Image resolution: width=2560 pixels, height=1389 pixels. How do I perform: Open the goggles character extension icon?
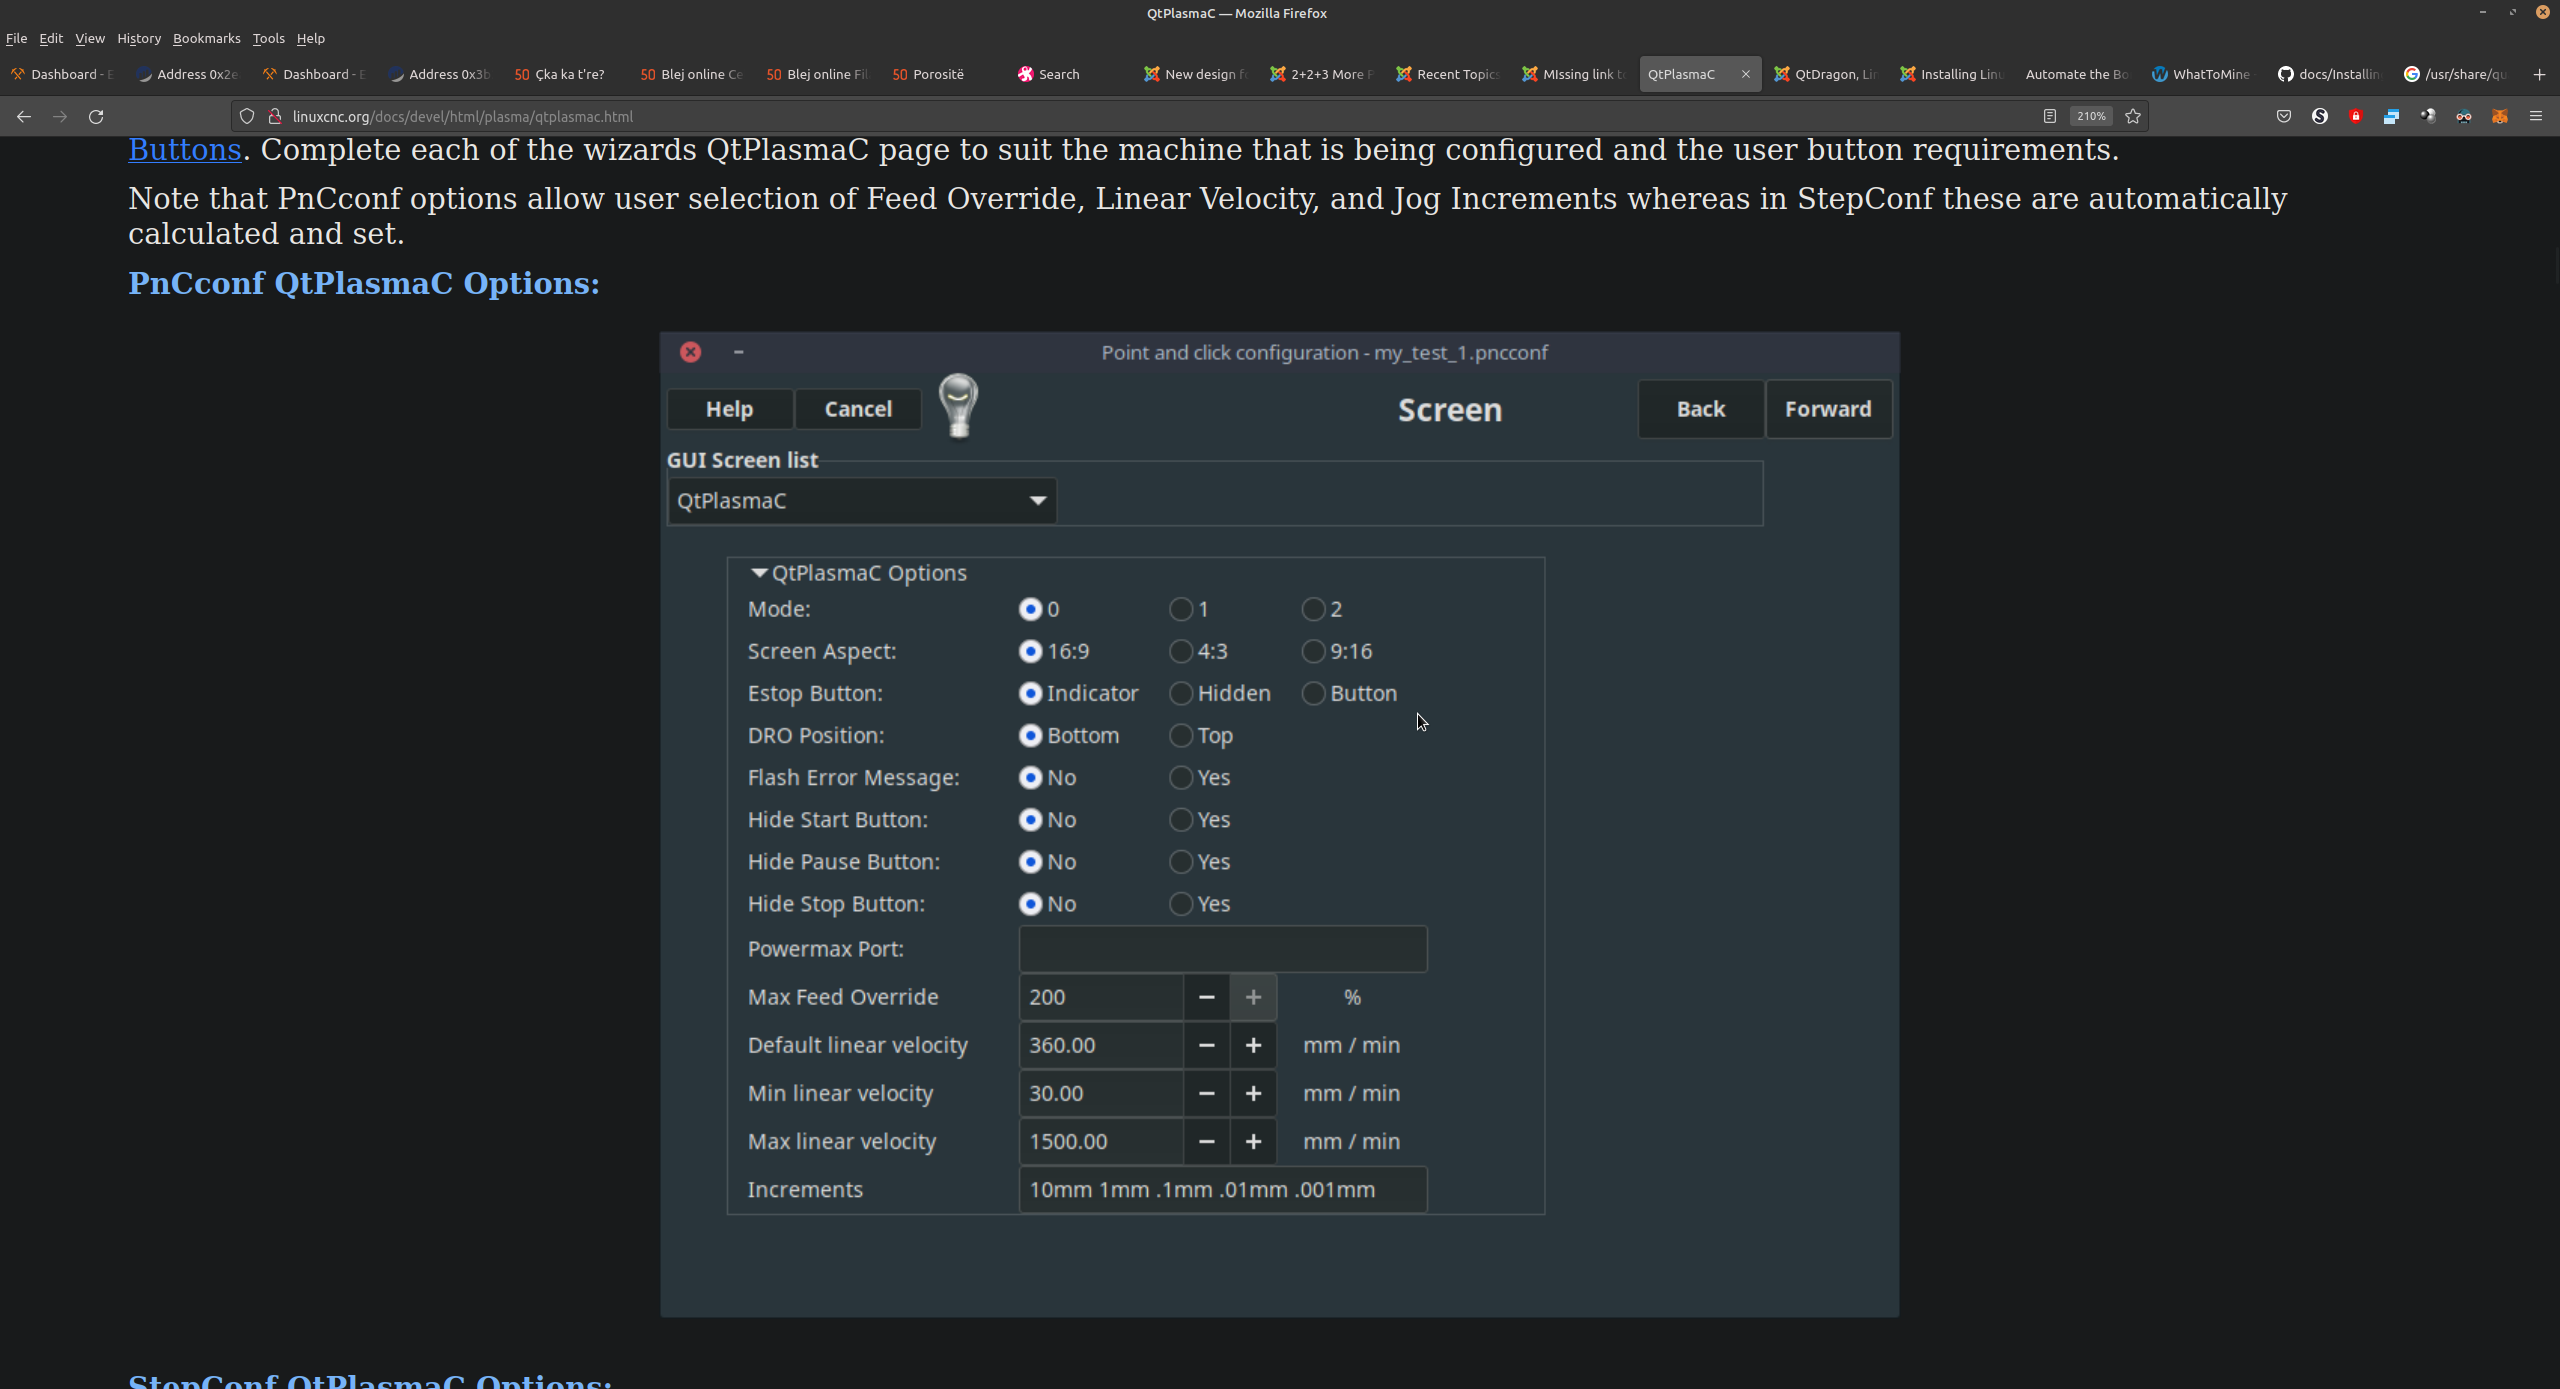pos(2464,116)
